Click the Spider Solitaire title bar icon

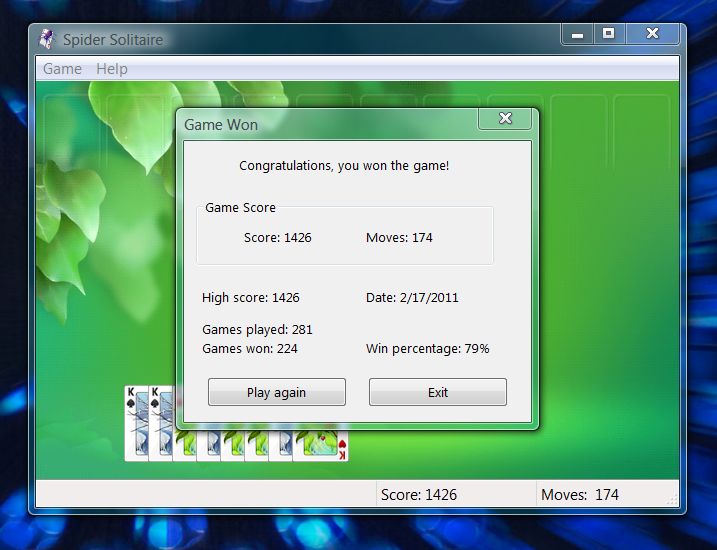[47, 39]
